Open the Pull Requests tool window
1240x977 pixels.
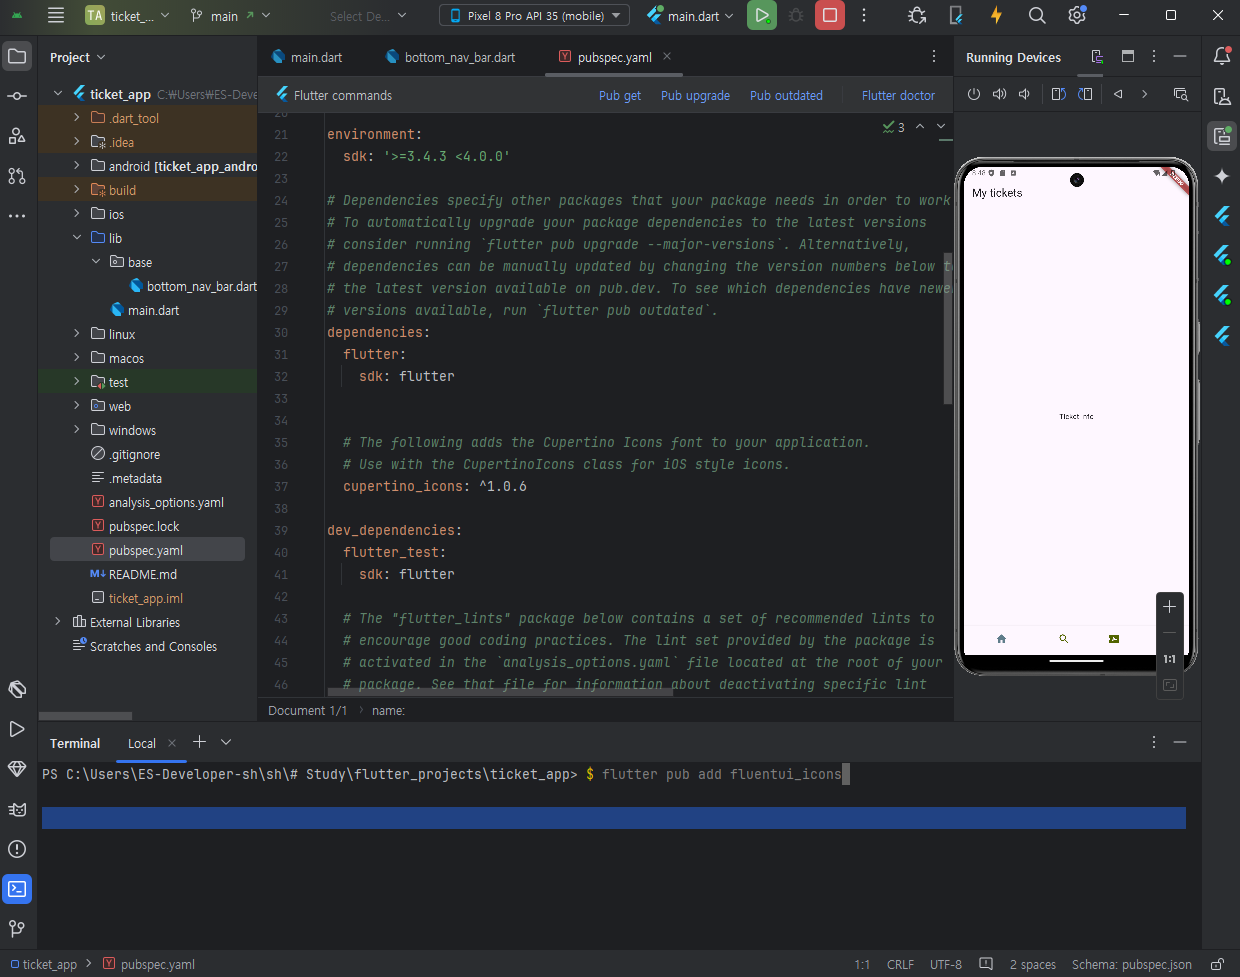pyautogui.click(x=17, y=176)
